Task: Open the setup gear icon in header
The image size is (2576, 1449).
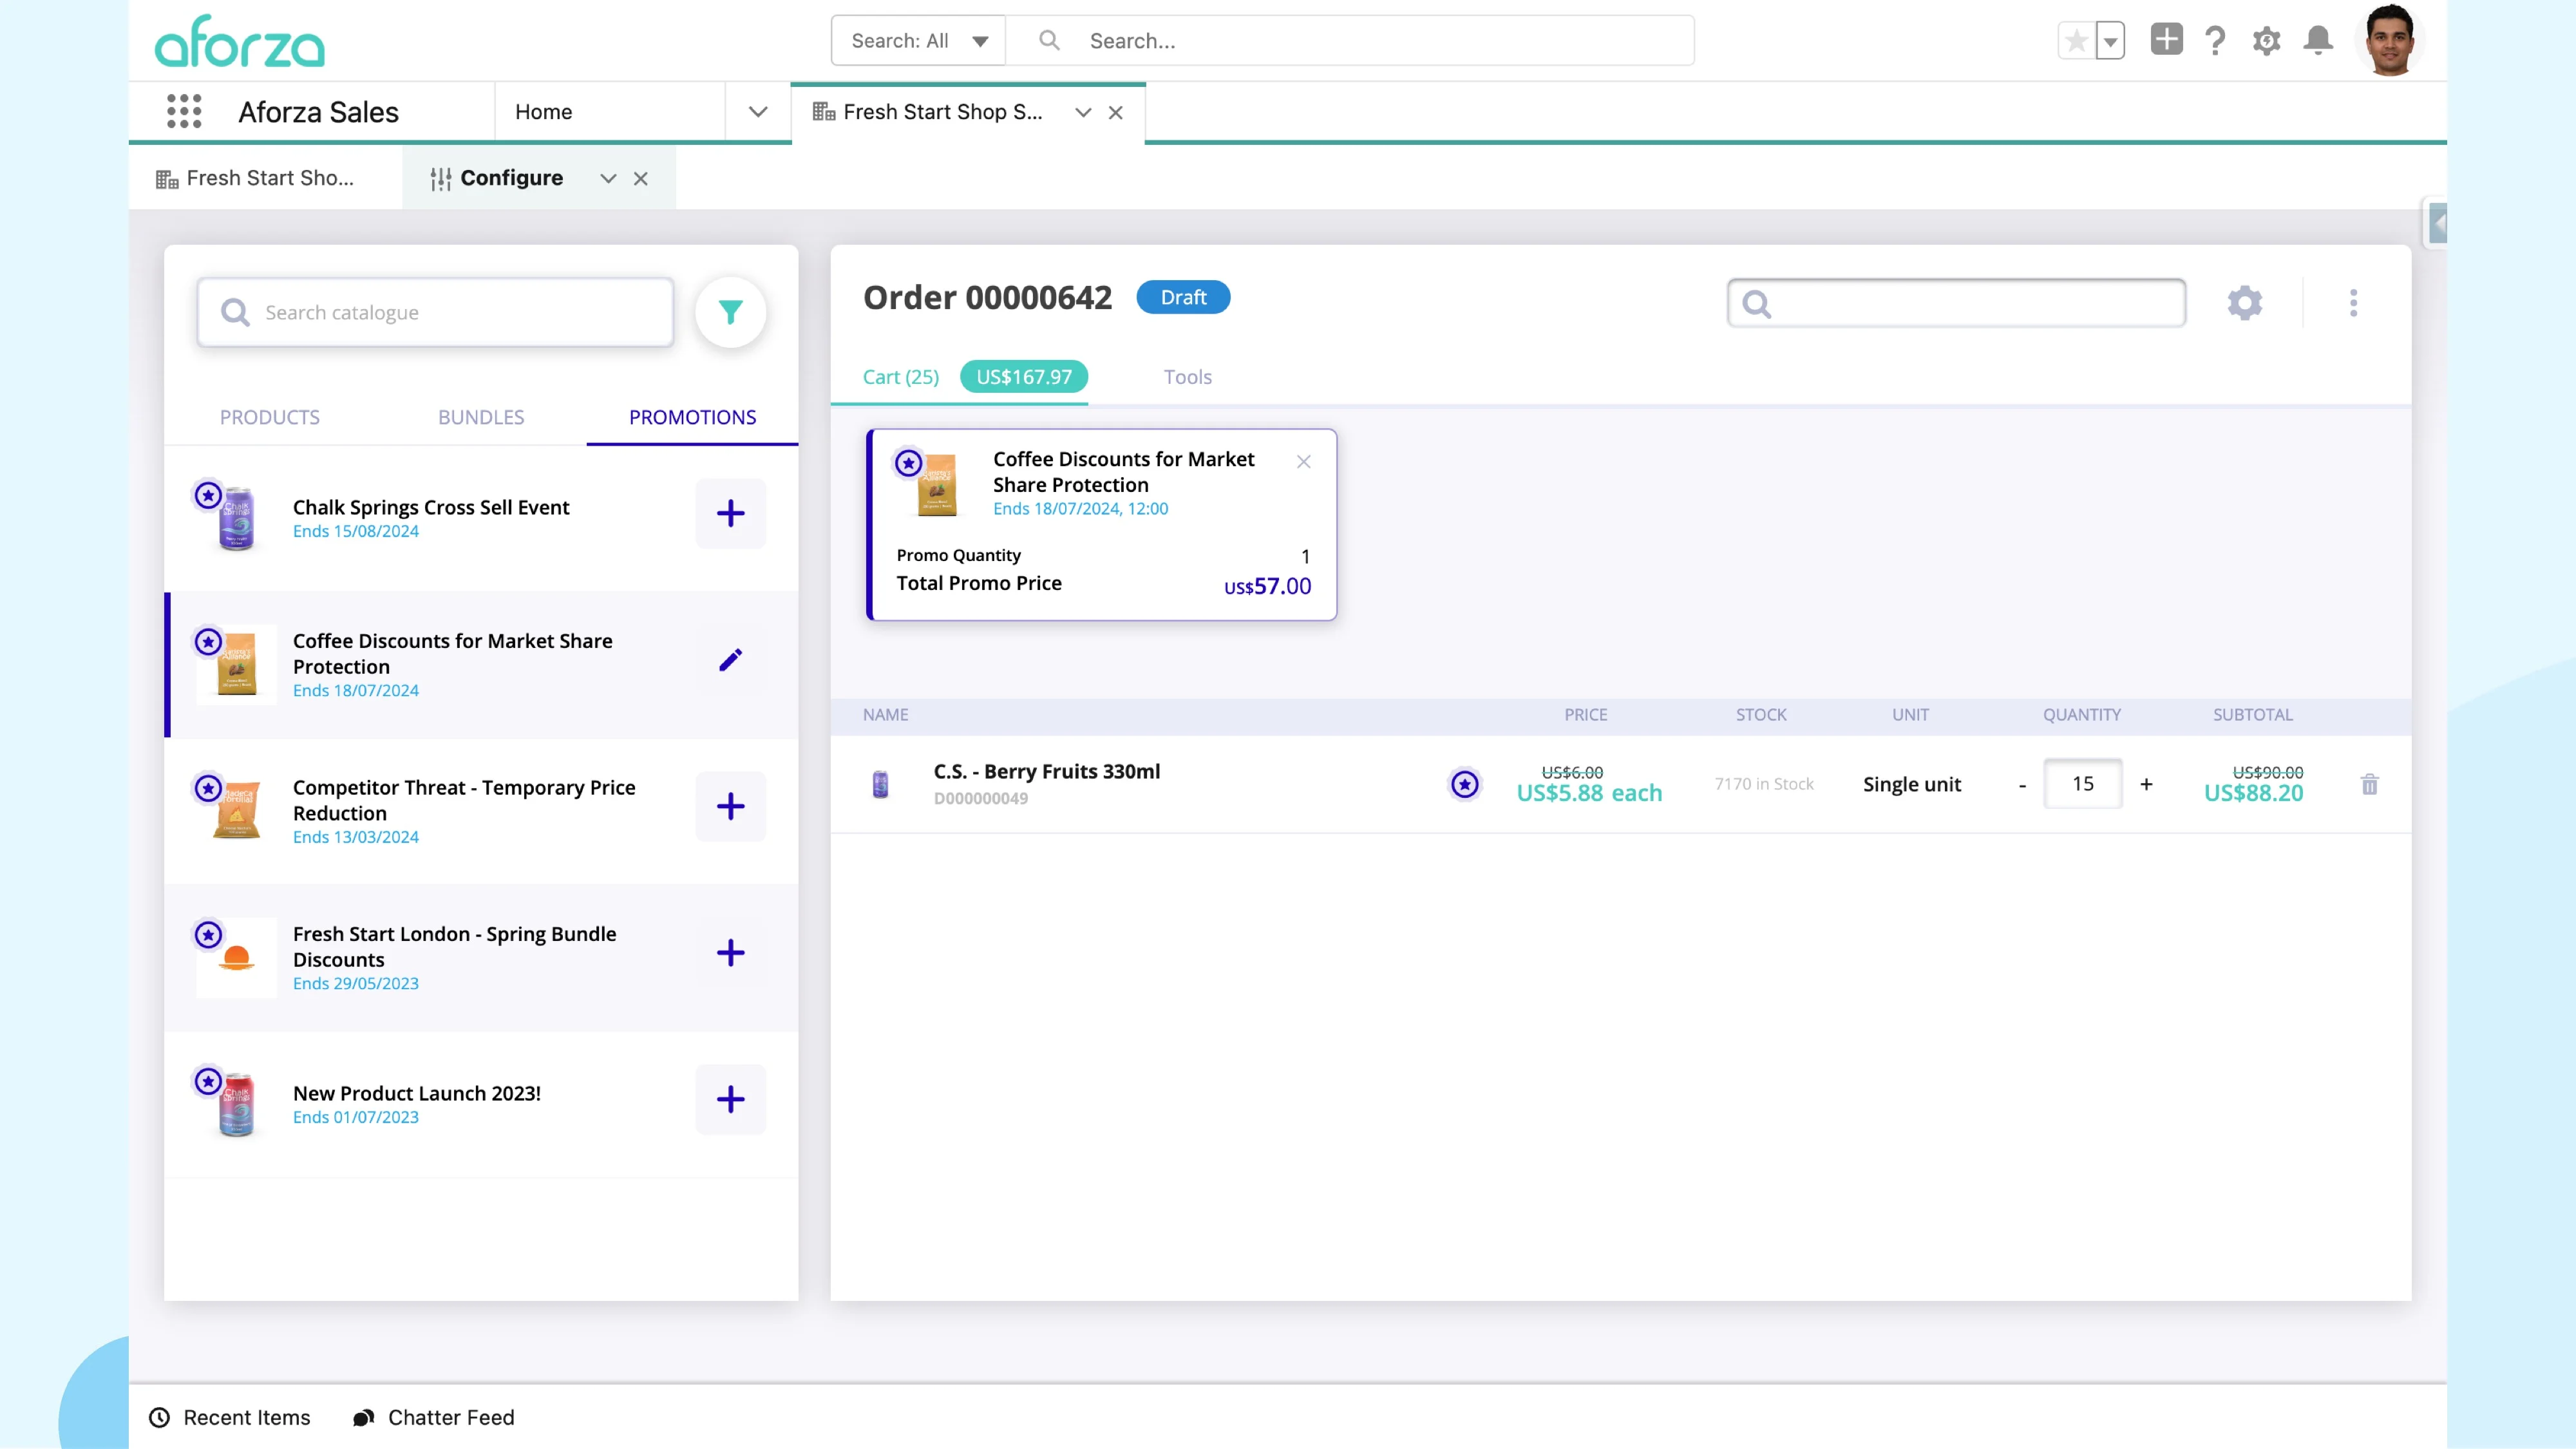Action: pos(2266,41)
